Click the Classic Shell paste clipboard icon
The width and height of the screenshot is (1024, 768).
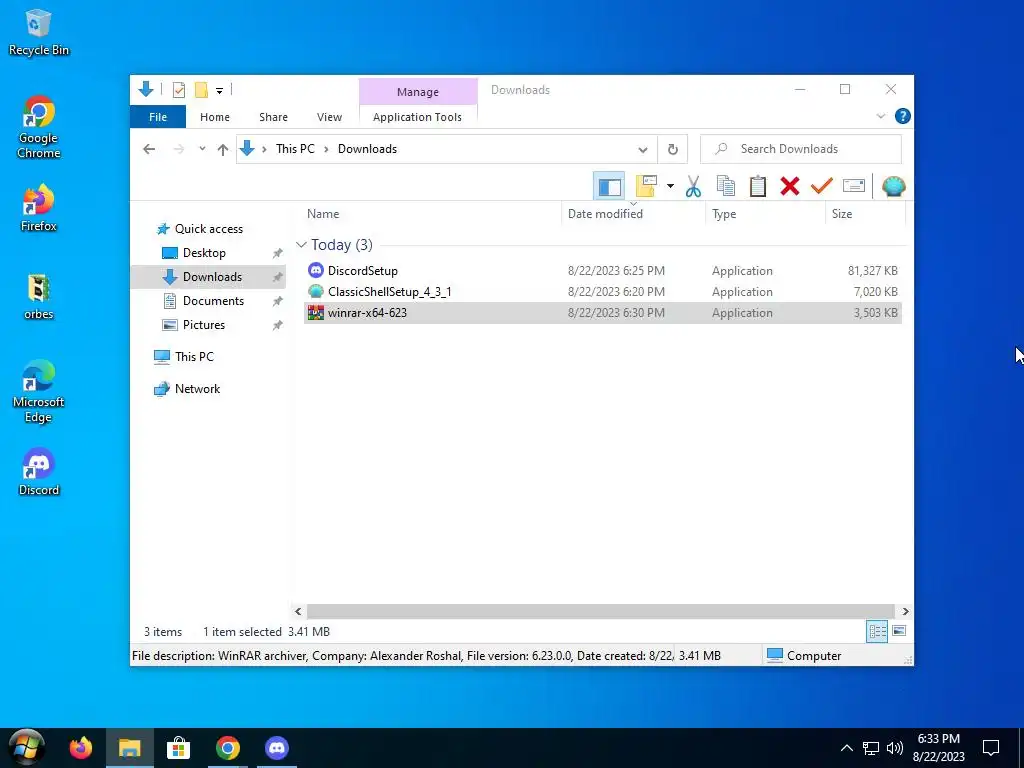tap(758, 187)
